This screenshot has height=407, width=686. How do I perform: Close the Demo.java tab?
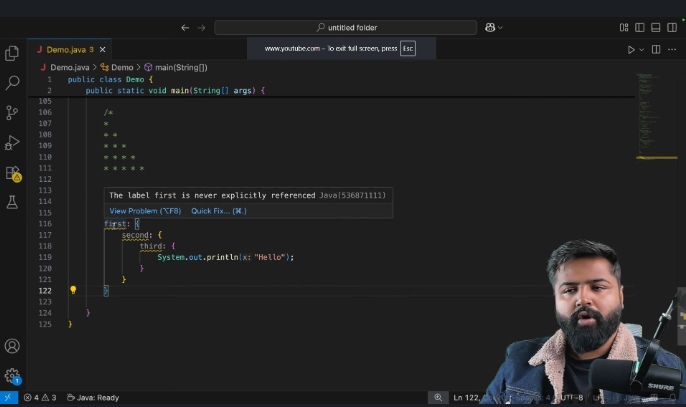pos(102,50)
